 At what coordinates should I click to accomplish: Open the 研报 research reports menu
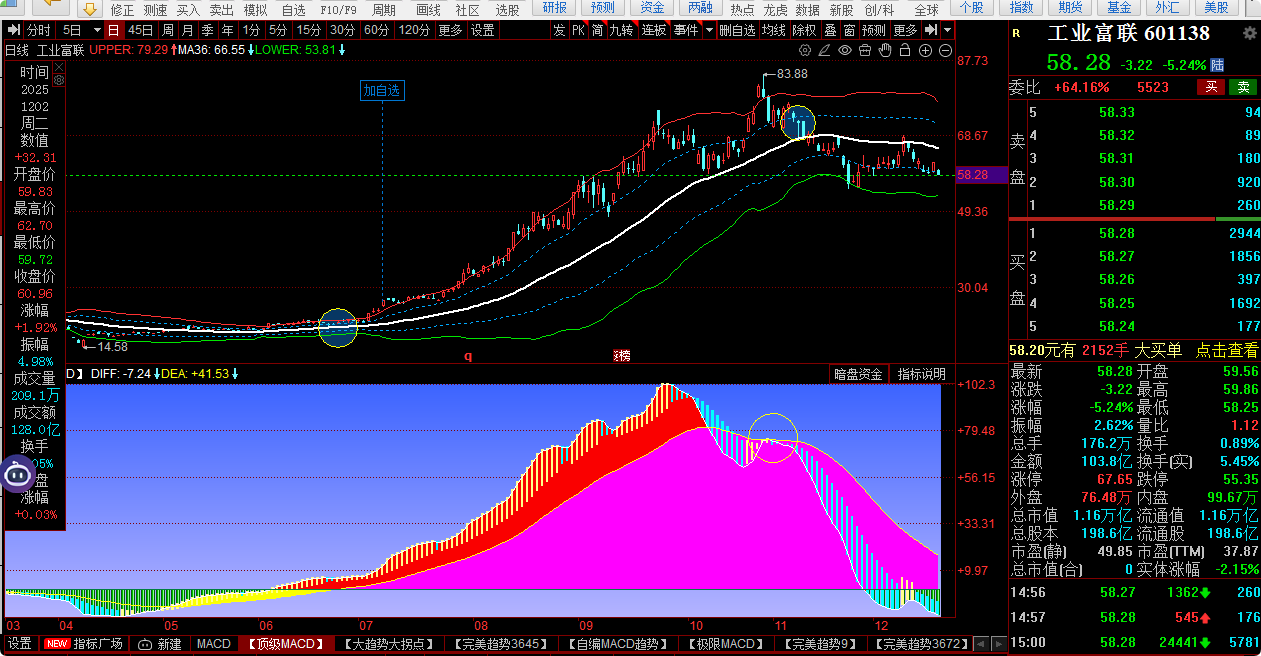click(x=554, y=8)
